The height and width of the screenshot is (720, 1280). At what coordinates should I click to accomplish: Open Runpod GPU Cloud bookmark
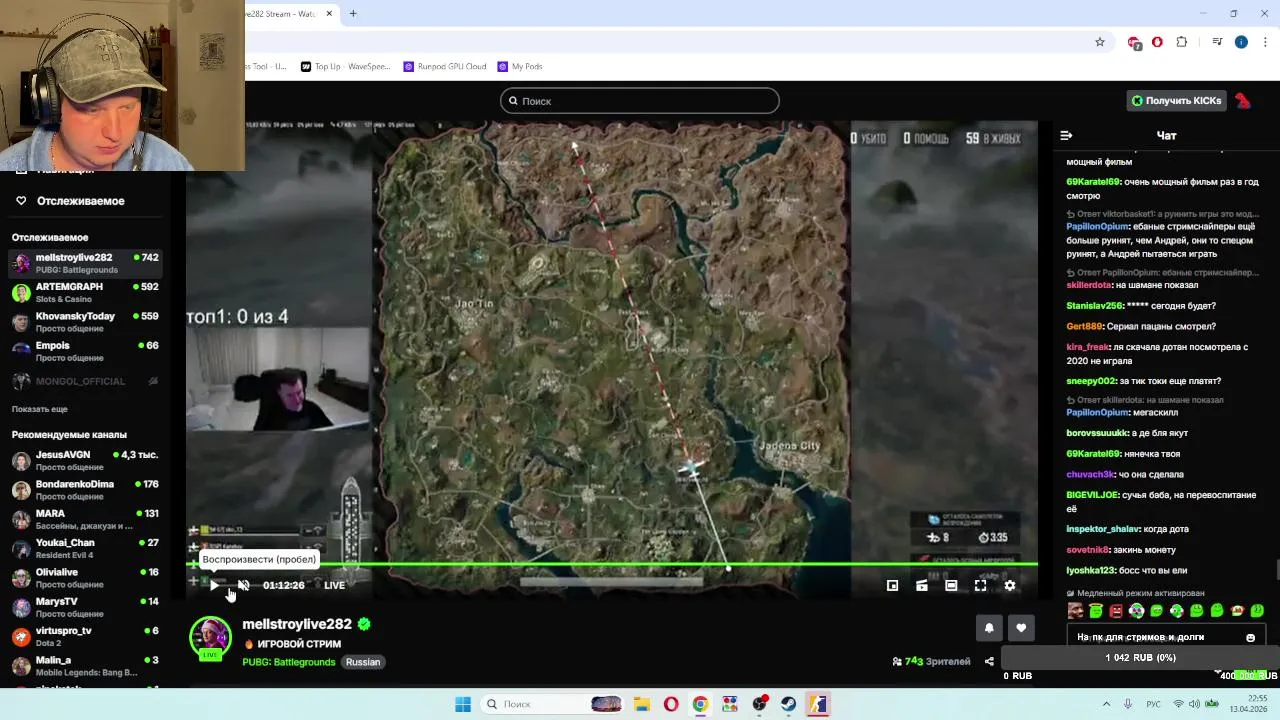445,67
